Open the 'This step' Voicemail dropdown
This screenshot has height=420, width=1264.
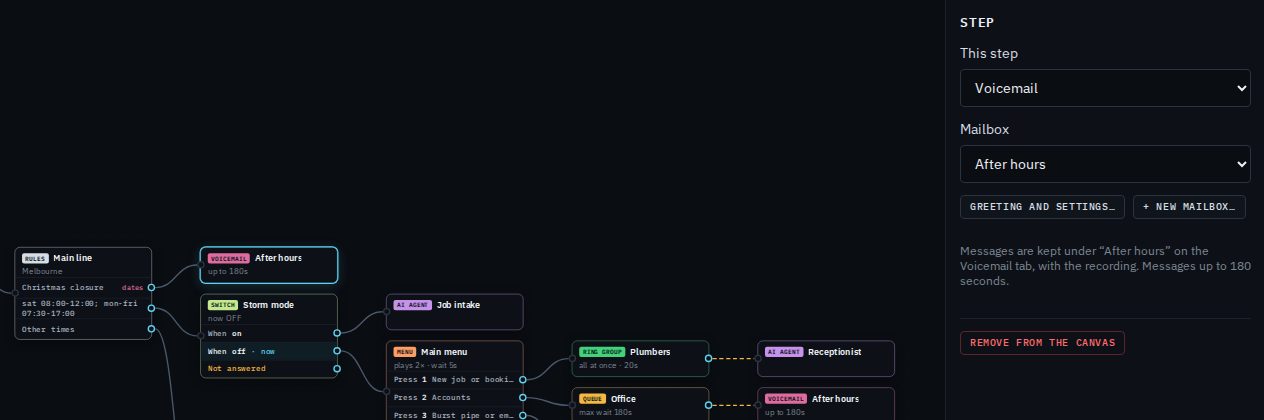click(x=1105, y=88)
